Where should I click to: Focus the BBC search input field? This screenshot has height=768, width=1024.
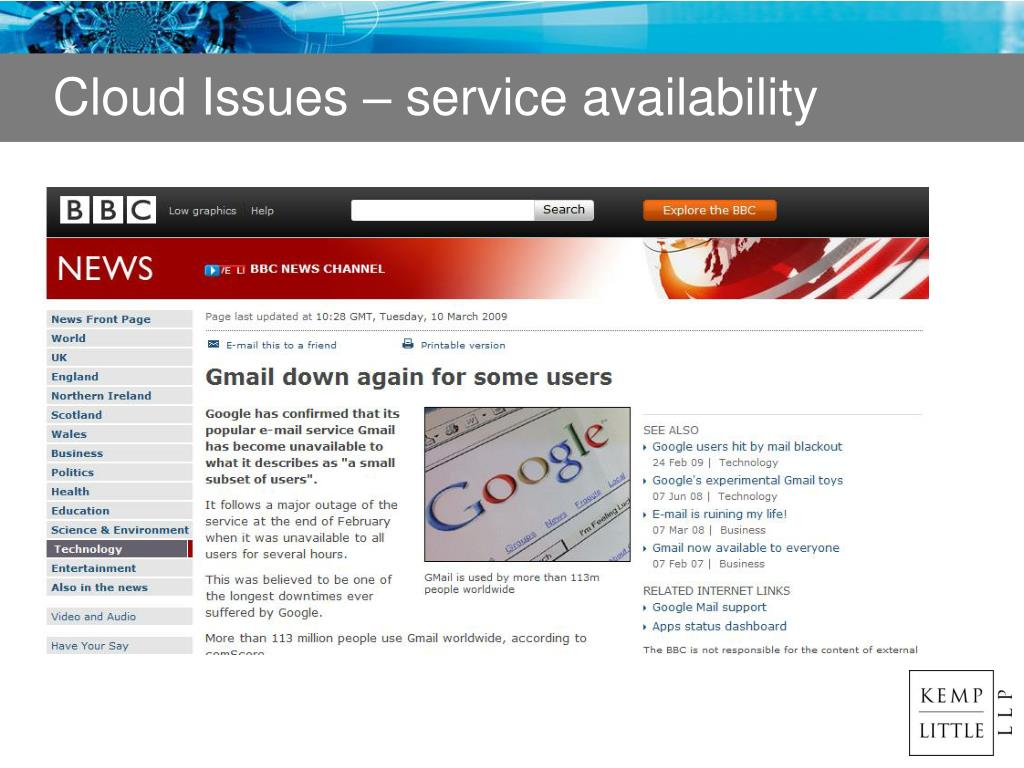pyautogui.click(x=442, y=210)
